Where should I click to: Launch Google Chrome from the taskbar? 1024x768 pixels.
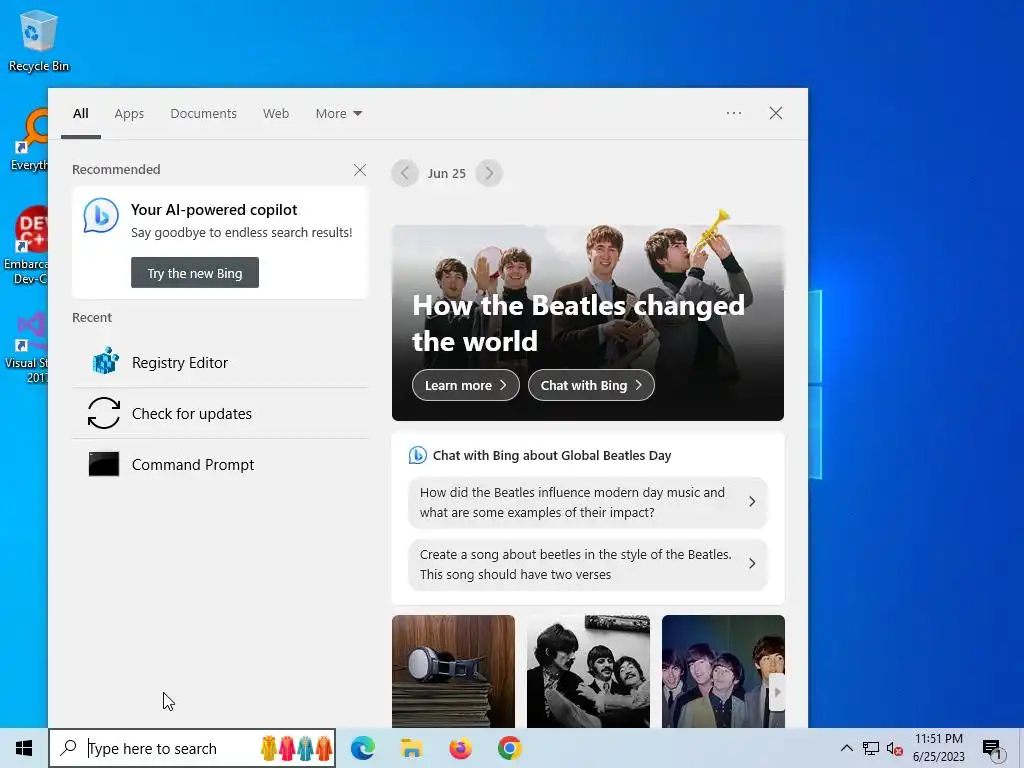[x=509, y=748]
